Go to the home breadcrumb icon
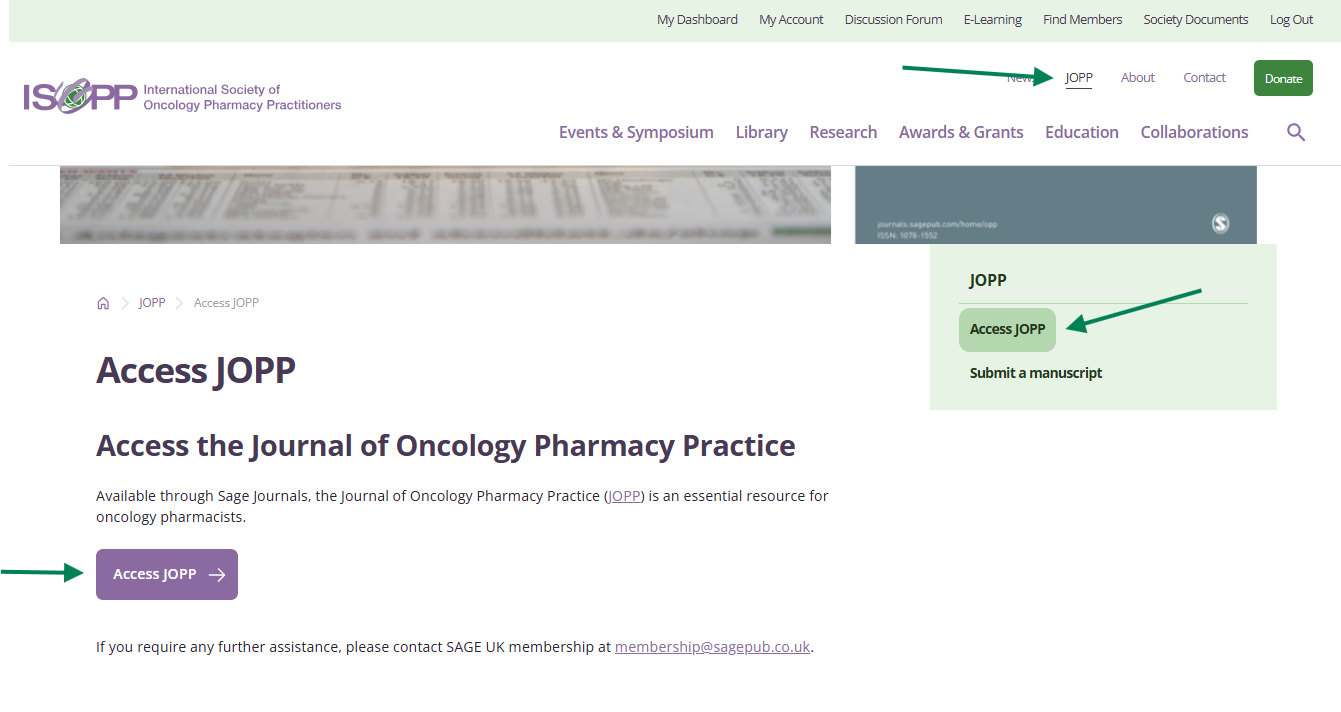The width and height of the screenshot is (1341, 712). [103, 303]
